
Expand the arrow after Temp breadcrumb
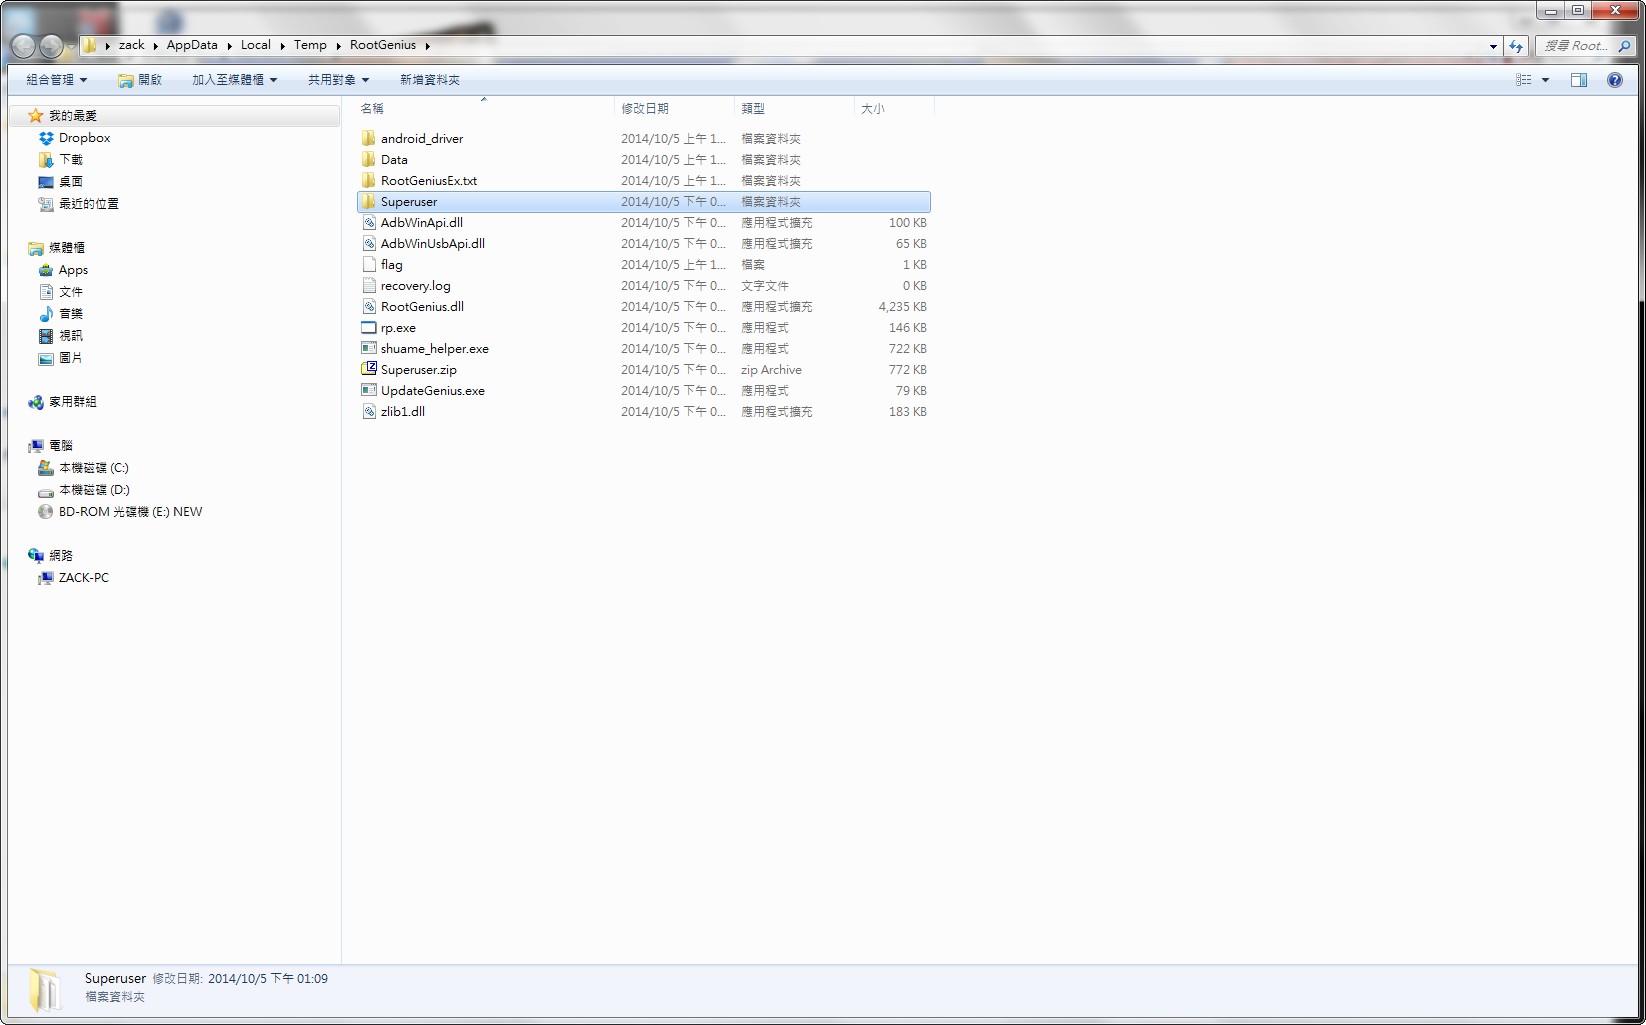pos(339,45)
